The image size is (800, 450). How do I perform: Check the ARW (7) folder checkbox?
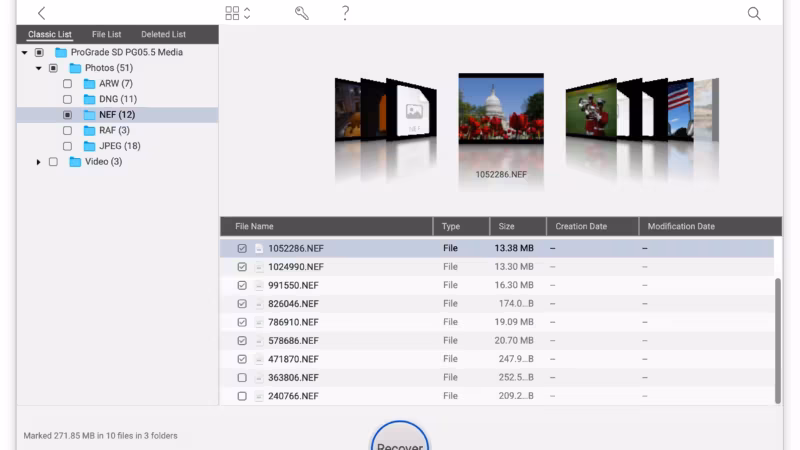pyautogui.click(x=67, y=84)
